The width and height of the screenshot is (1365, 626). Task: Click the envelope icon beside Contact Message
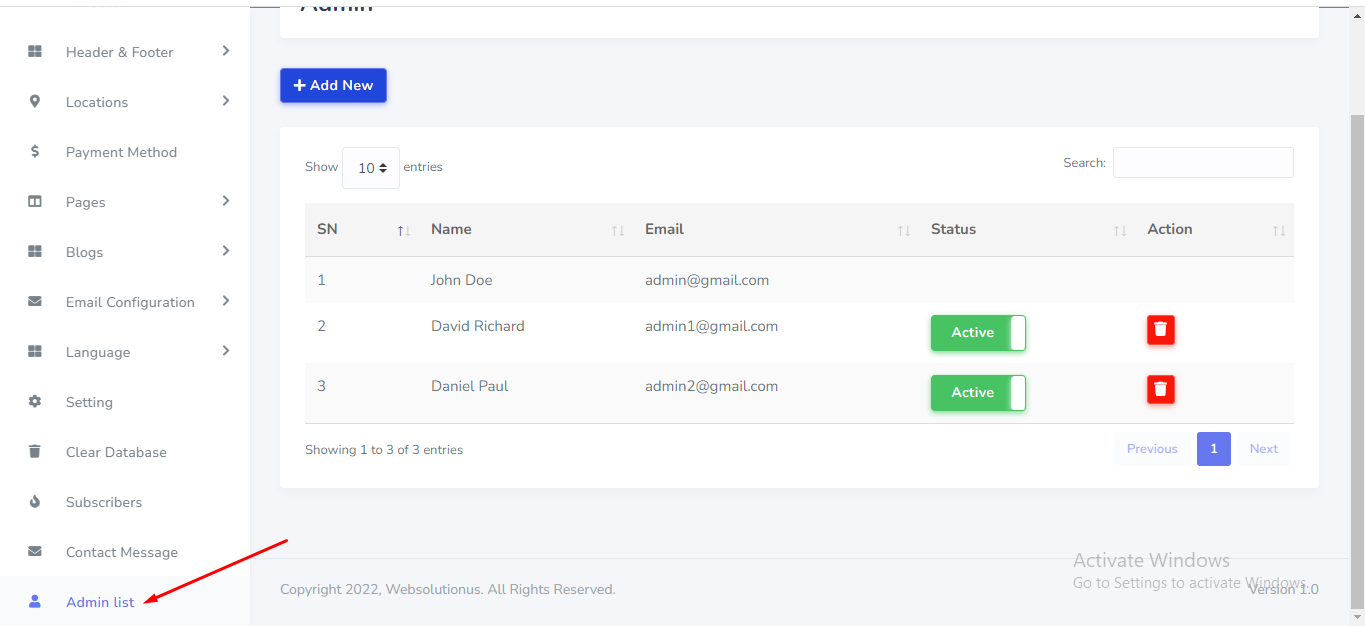point(35,552)
